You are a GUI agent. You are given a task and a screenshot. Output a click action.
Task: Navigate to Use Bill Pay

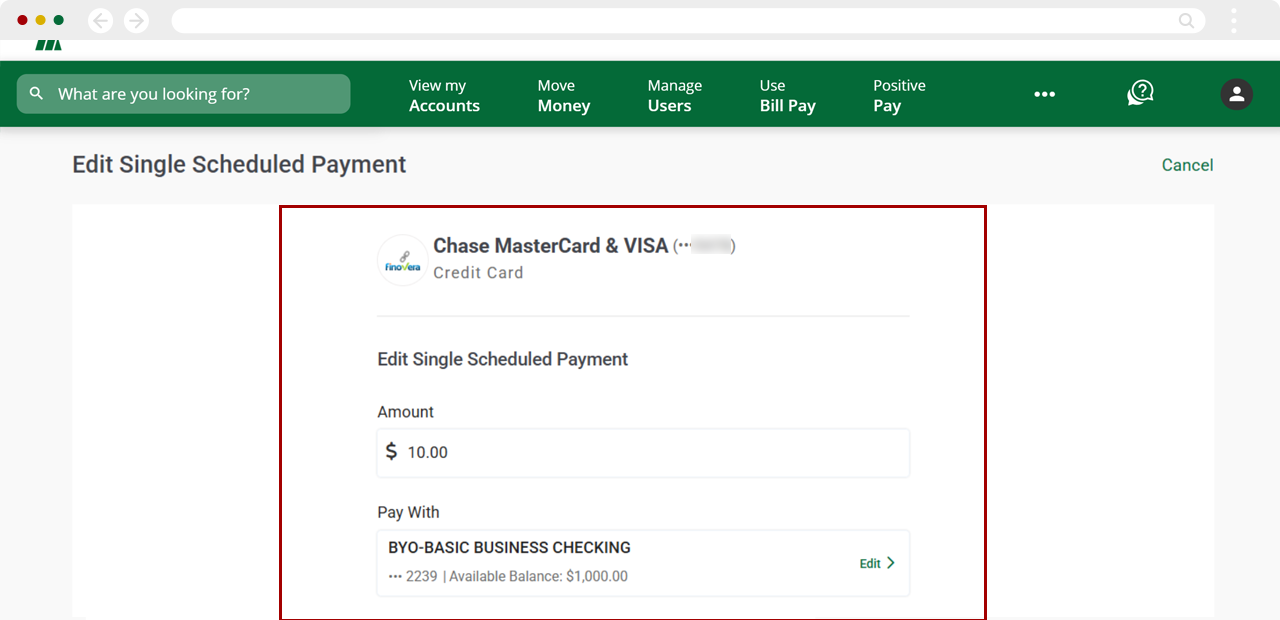point(787,95)
